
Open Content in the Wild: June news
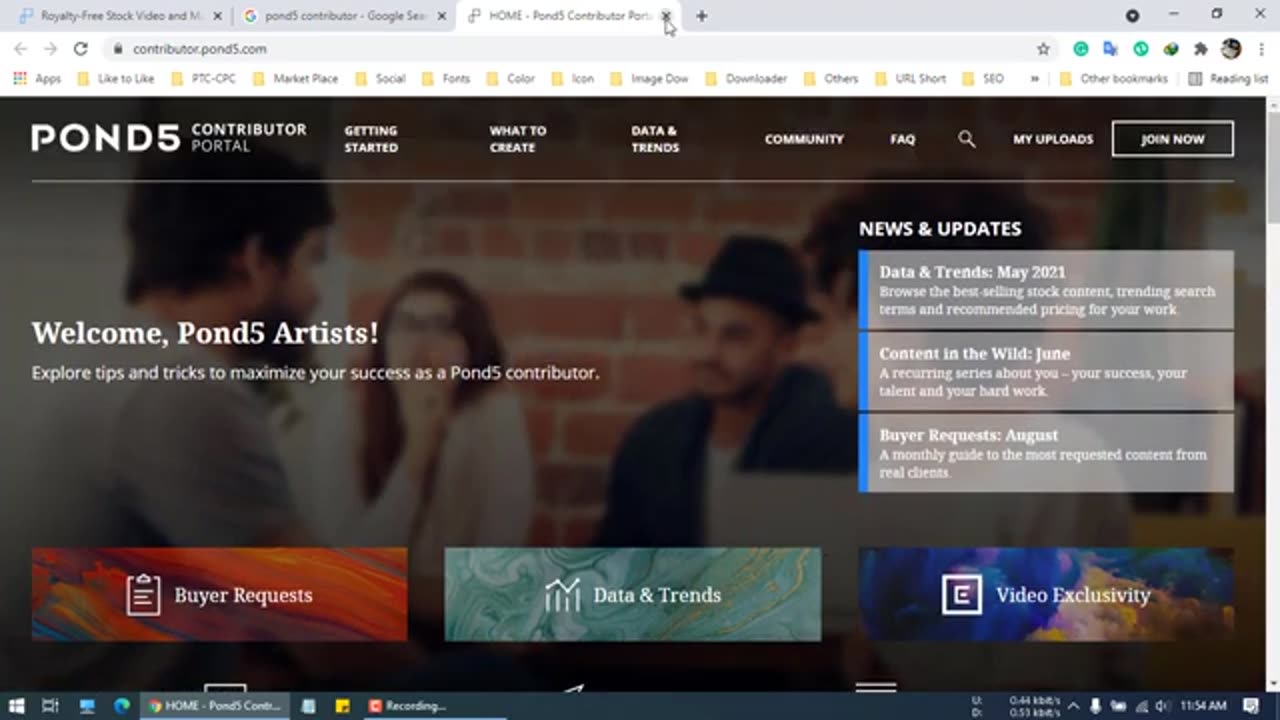1046,371
